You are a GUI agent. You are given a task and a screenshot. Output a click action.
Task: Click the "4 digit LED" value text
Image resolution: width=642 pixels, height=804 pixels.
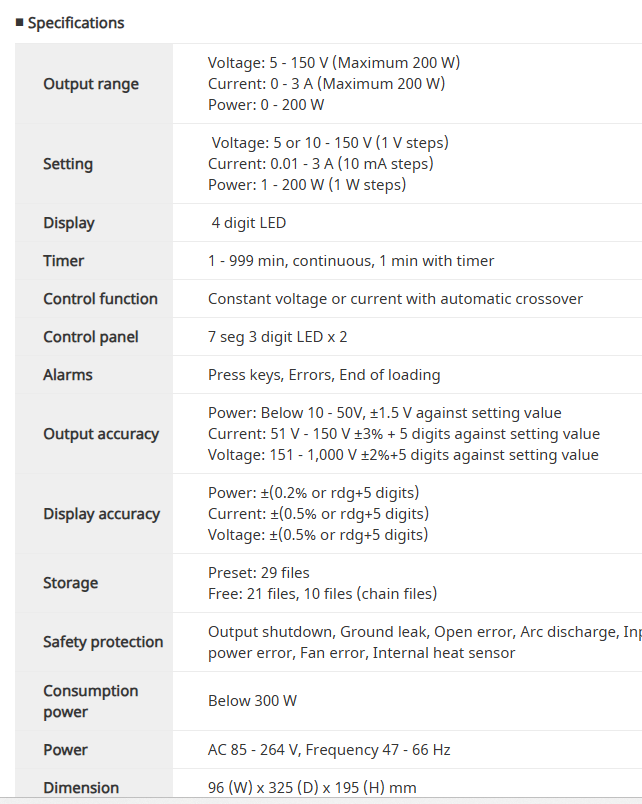tap(249, 223)
